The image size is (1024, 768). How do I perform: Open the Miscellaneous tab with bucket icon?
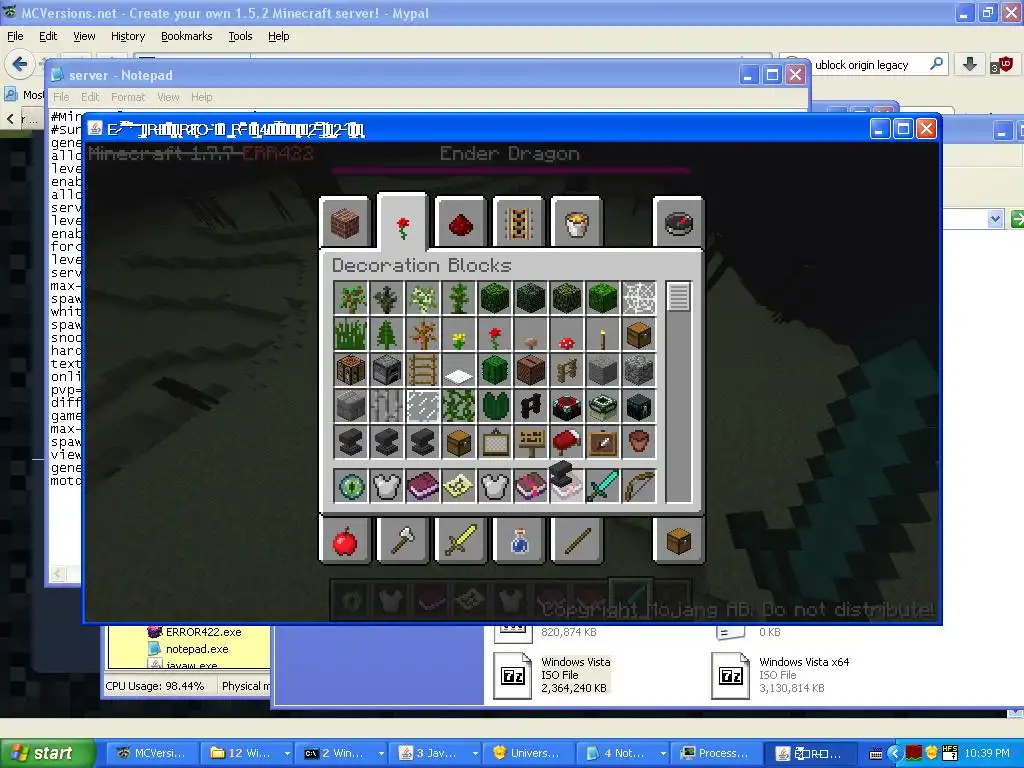pos(576,223)
